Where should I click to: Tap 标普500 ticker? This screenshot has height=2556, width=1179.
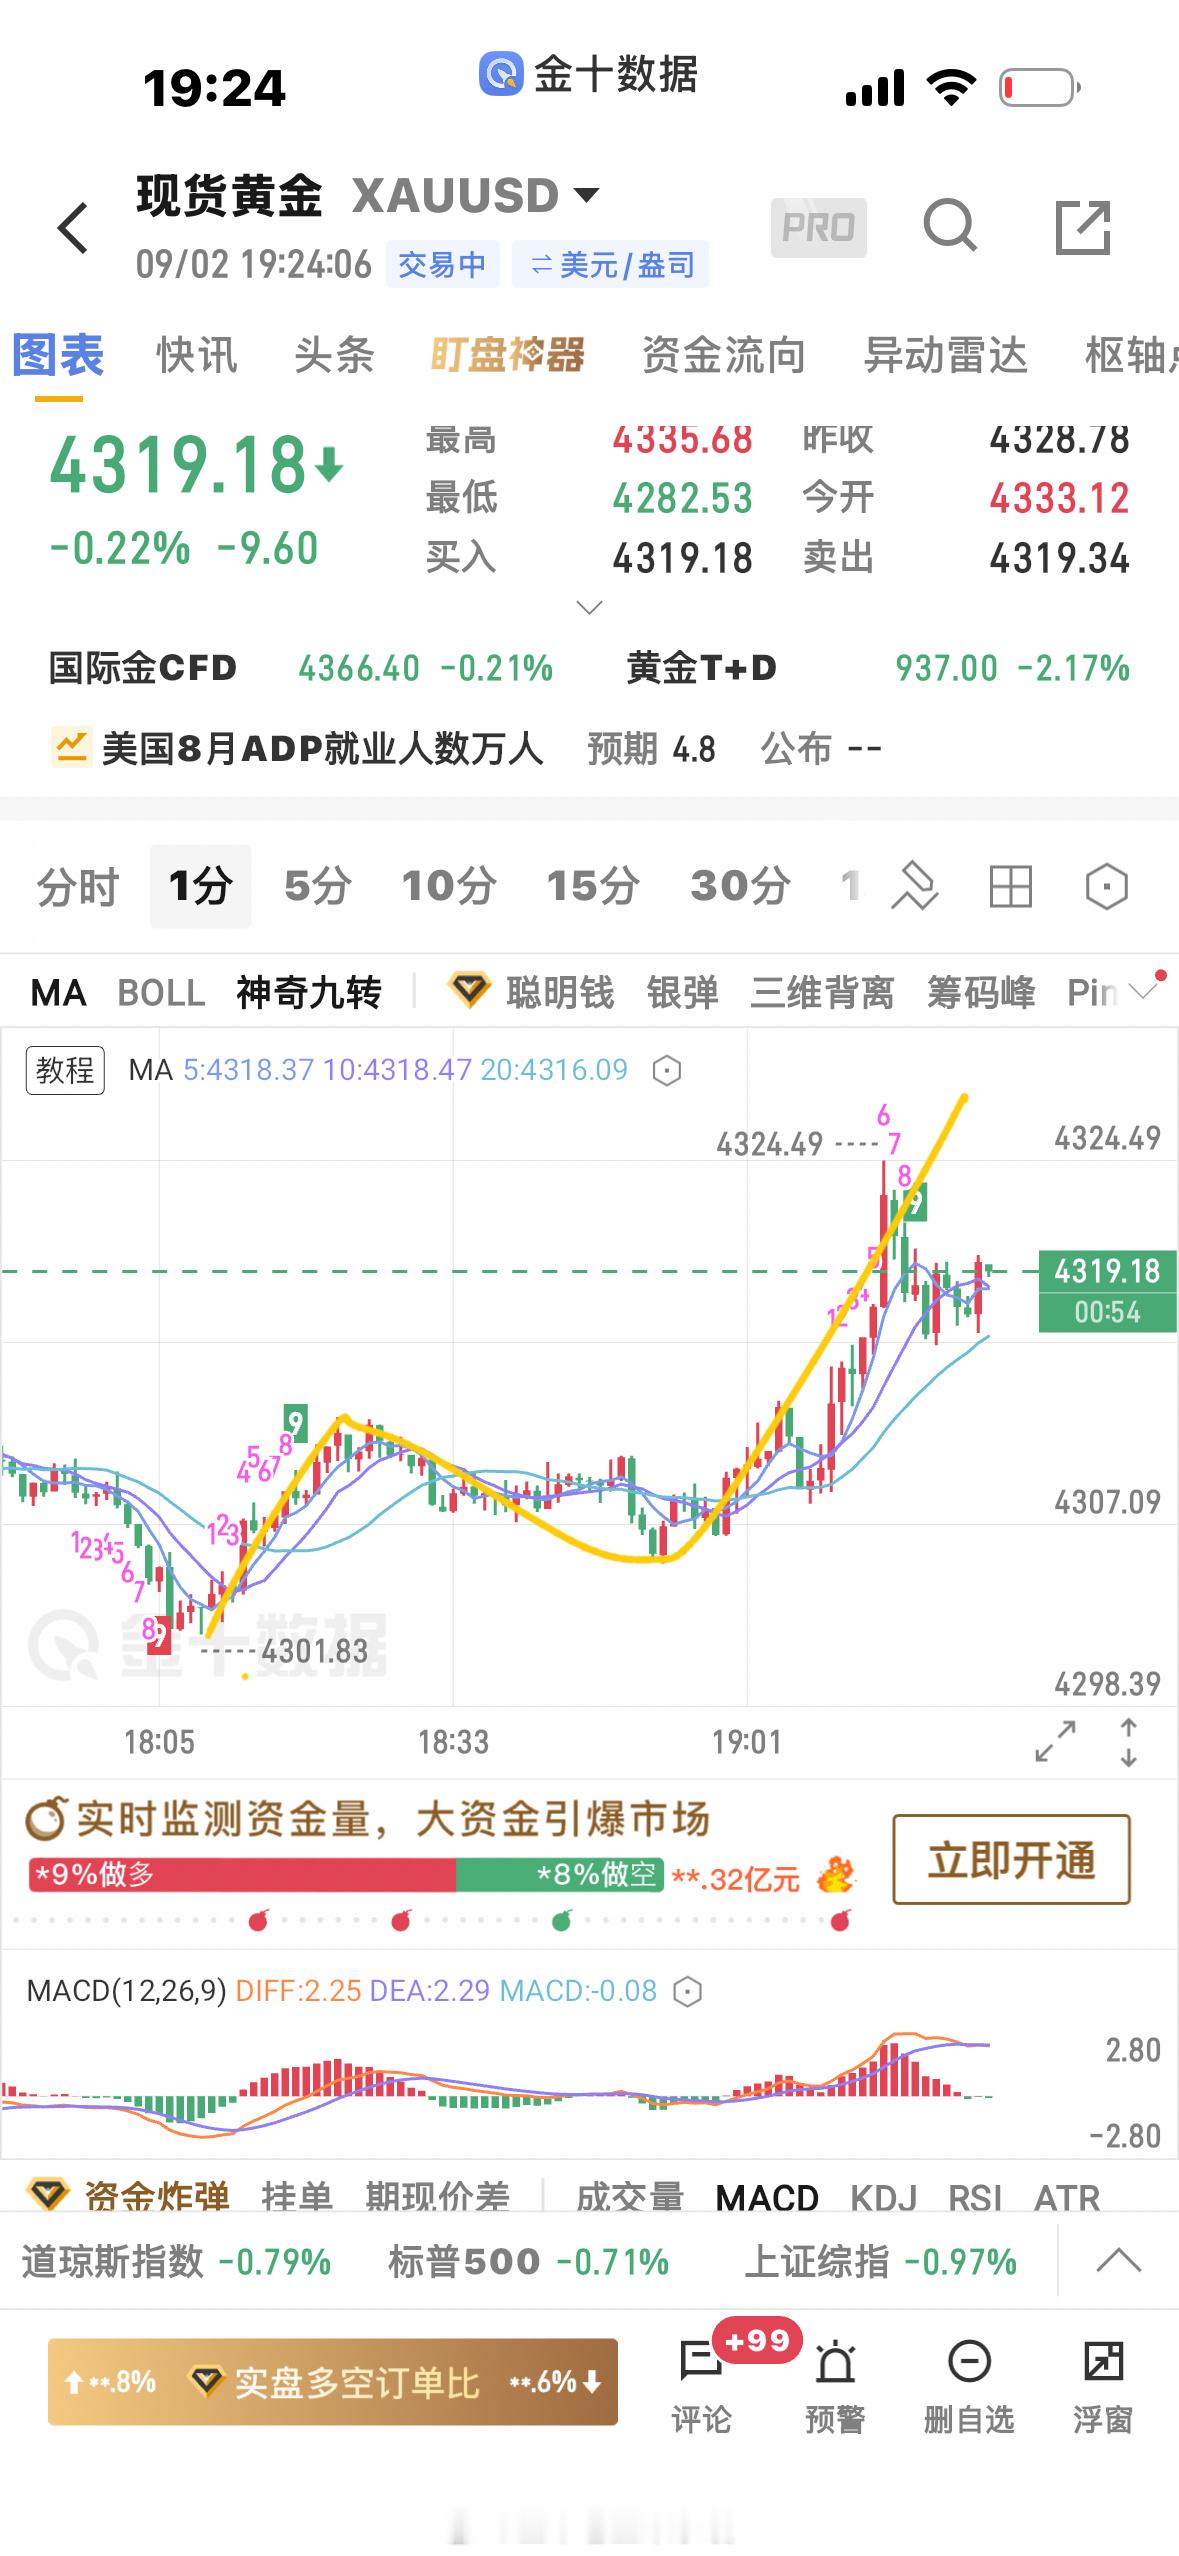click(528, 2262)
